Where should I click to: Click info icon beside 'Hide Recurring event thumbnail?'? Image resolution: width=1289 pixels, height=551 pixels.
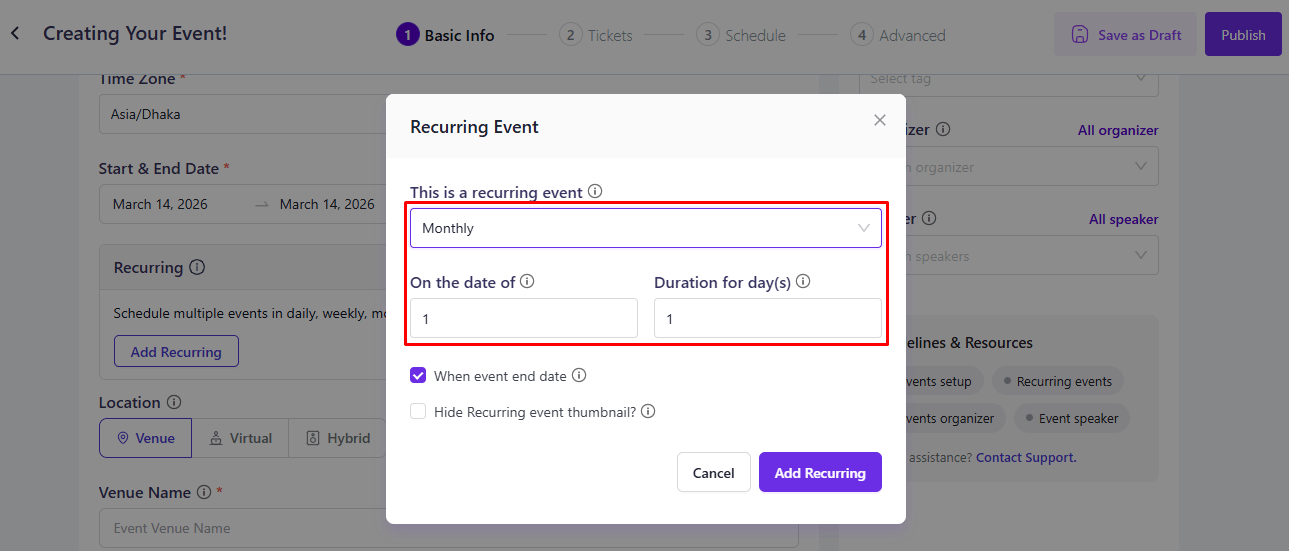pyautogui.click(x=648, y=411)
